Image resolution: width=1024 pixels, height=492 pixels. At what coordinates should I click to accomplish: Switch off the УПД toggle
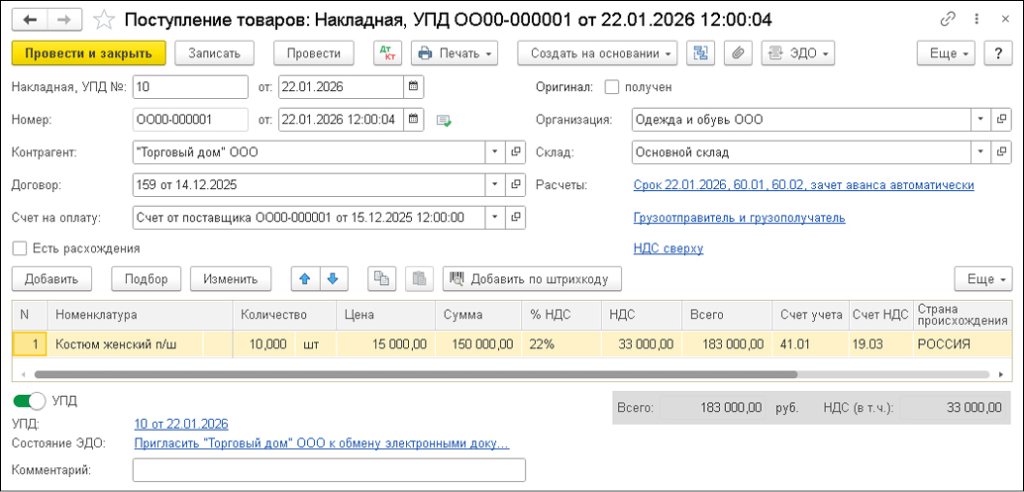coord(30,400)
